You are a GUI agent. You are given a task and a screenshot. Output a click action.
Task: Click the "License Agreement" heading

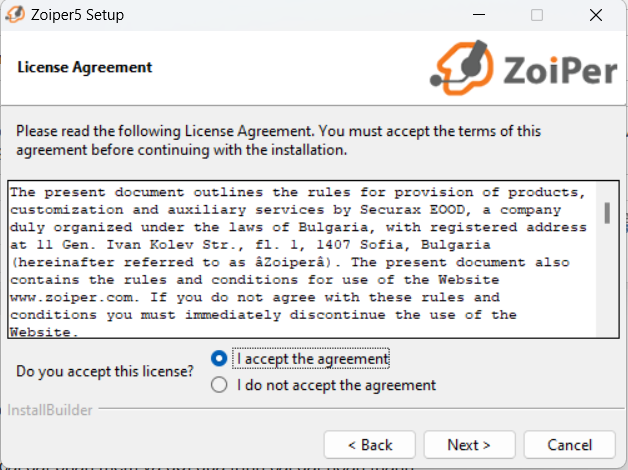point(85,68)
